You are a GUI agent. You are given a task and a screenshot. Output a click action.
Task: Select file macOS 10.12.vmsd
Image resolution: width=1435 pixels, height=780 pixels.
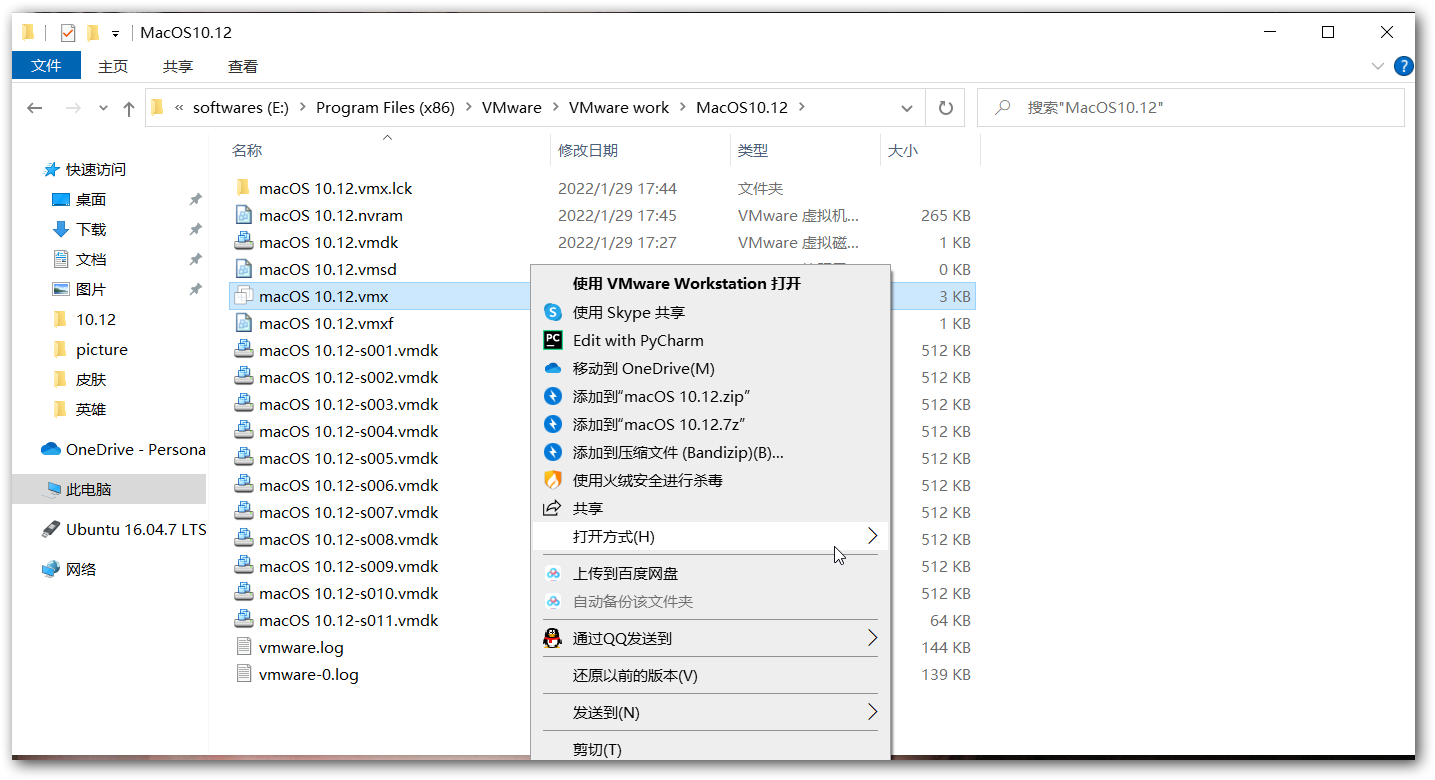(328, 269)
